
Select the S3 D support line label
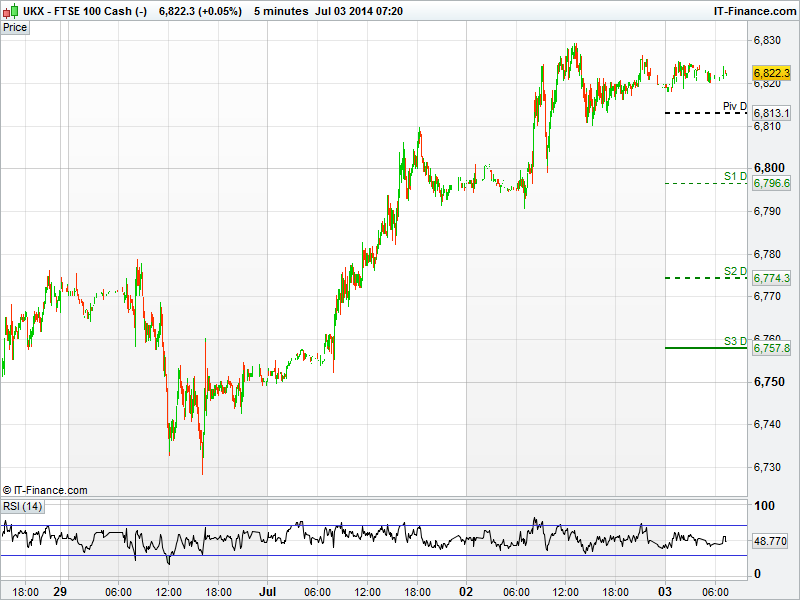tap(735, 341)
